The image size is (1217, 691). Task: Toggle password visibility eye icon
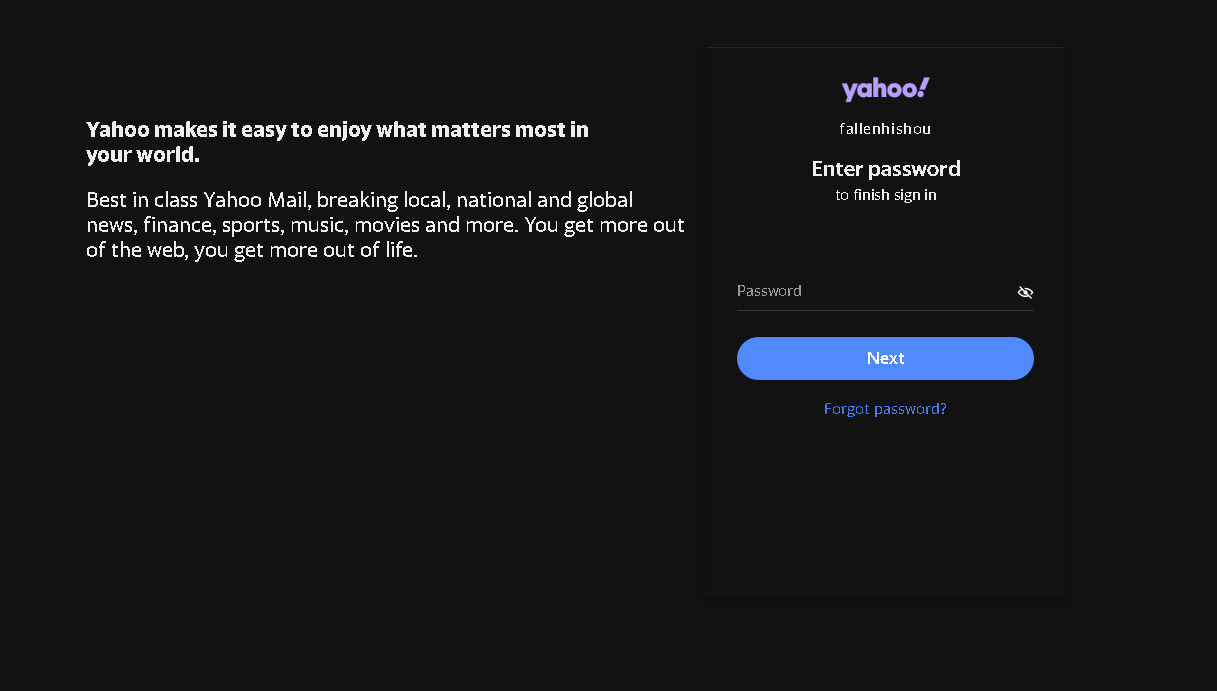[x=1025, y=292]
